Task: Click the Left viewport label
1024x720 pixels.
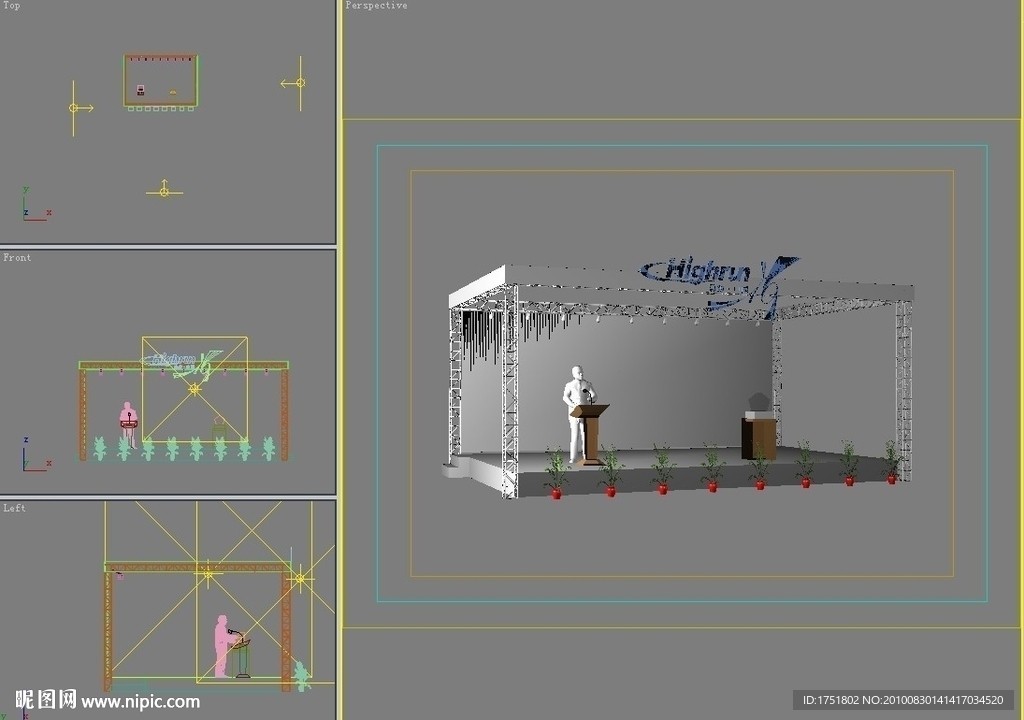Action: (x=14, y=508)
